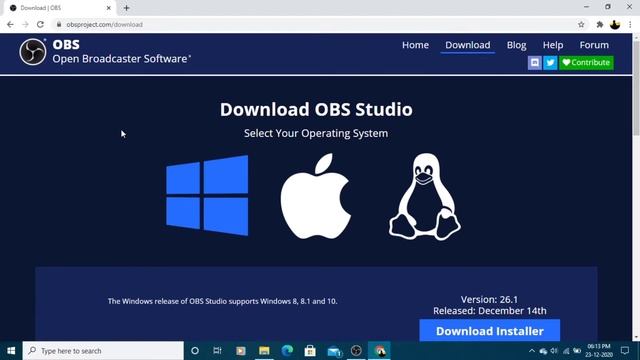Open the OBS Twitter icon
The width and height of the screenshot is (640, 360).
point(550,62)
